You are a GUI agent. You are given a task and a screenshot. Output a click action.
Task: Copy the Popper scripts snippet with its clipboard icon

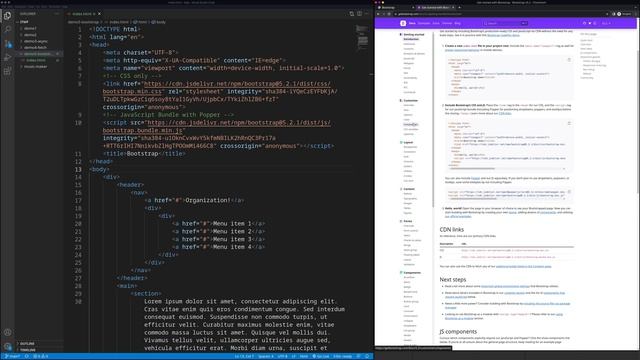click(569, 191)
